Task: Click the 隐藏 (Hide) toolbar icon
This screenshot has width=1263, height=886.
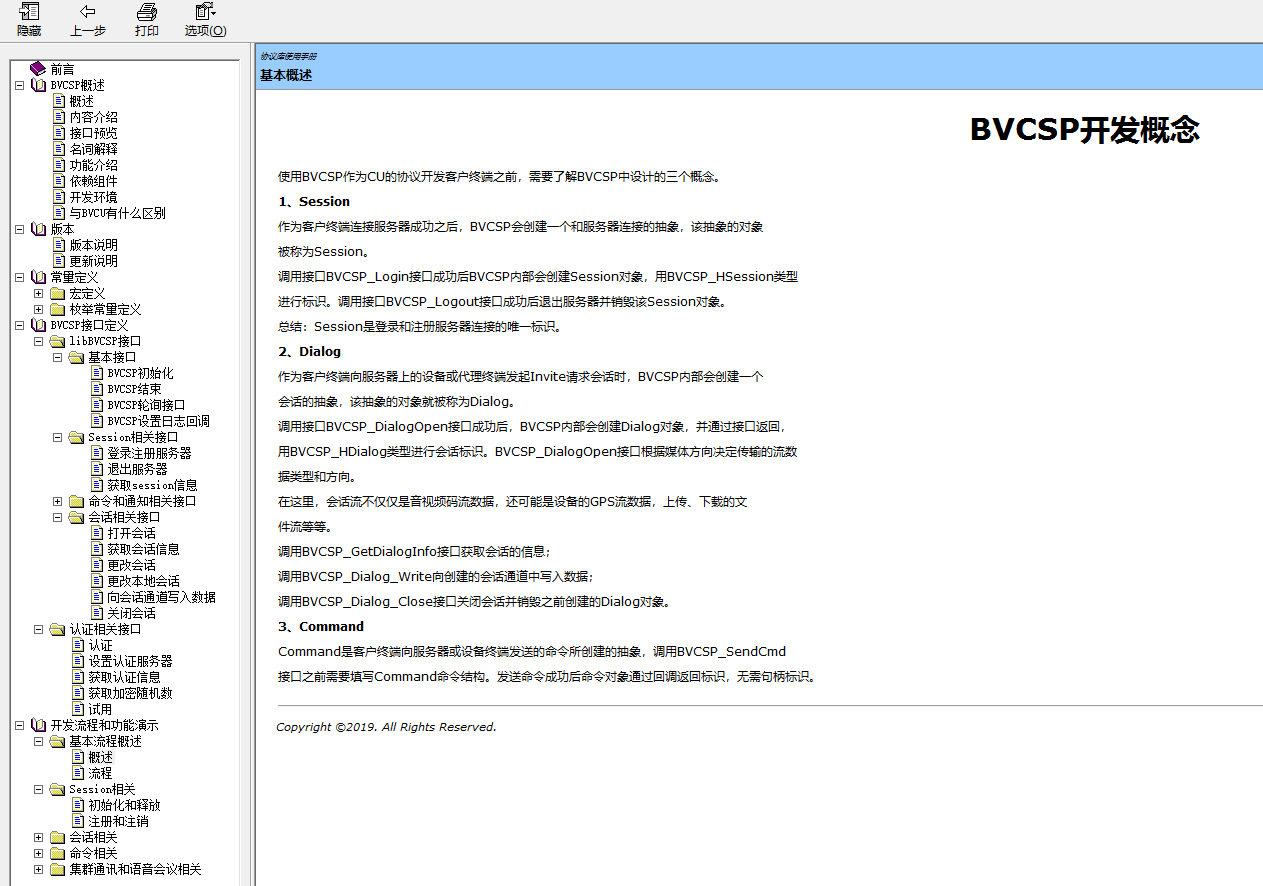Action: [29, 12]
